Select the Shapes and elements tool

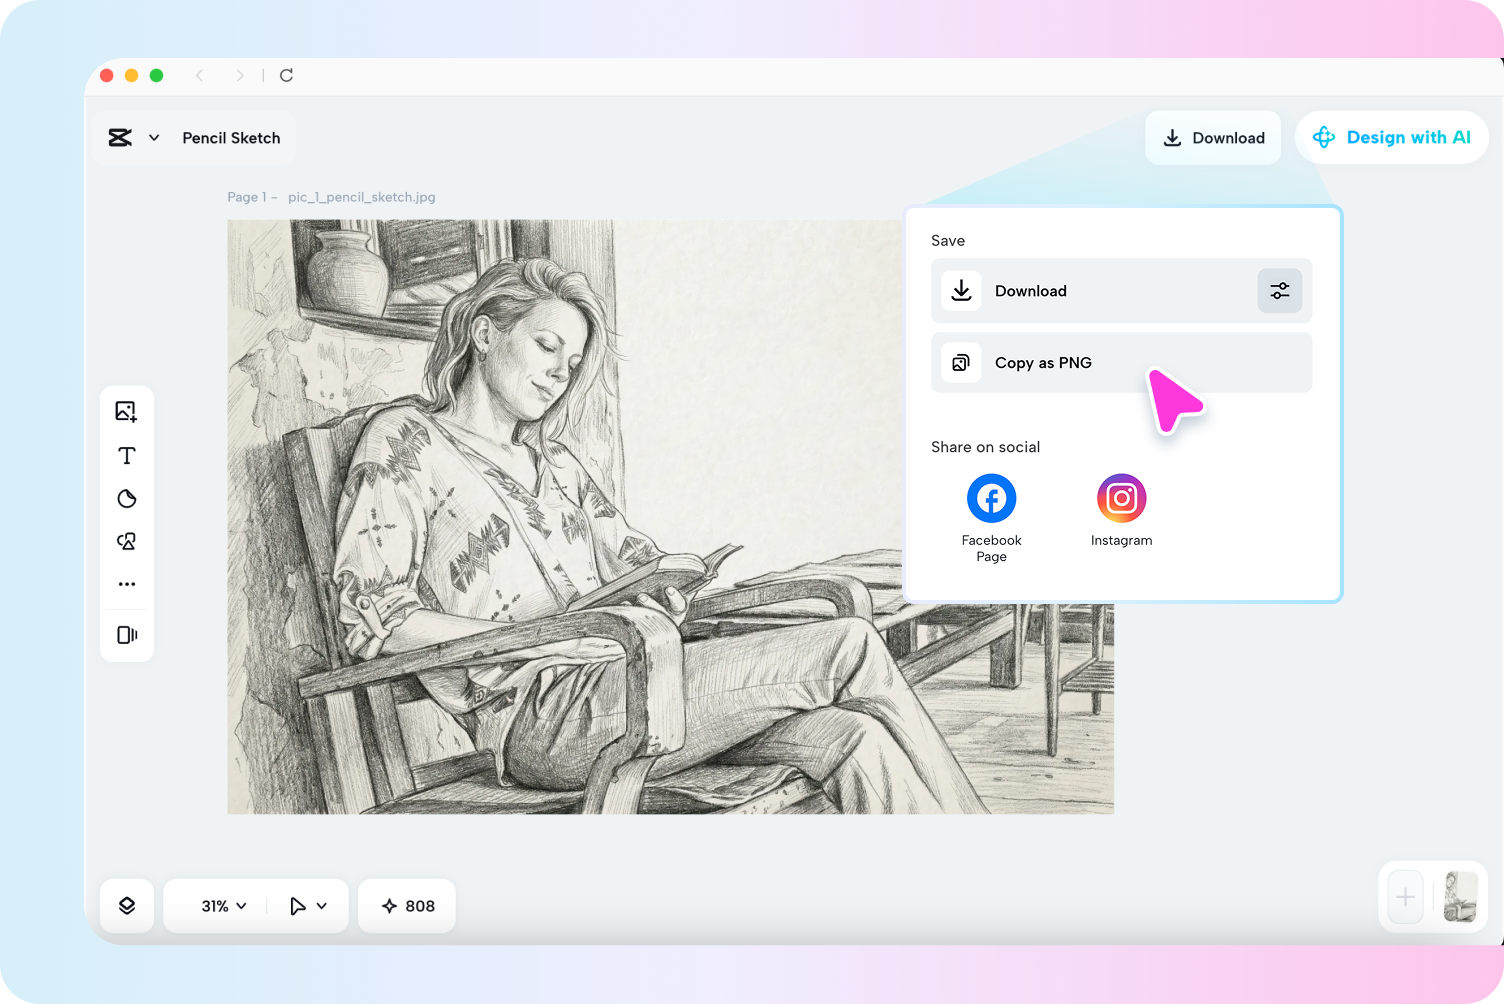click(x=127, y=541)
